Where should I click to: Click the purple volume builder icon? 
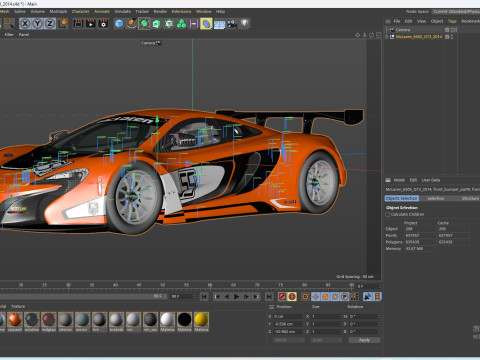(194, 24)
